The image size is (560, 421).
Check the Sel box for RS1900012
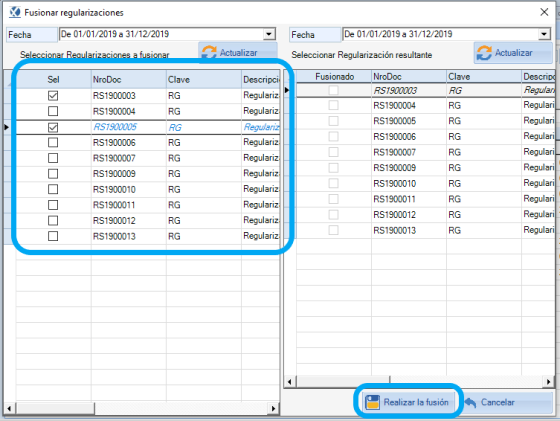pos(53,221)
